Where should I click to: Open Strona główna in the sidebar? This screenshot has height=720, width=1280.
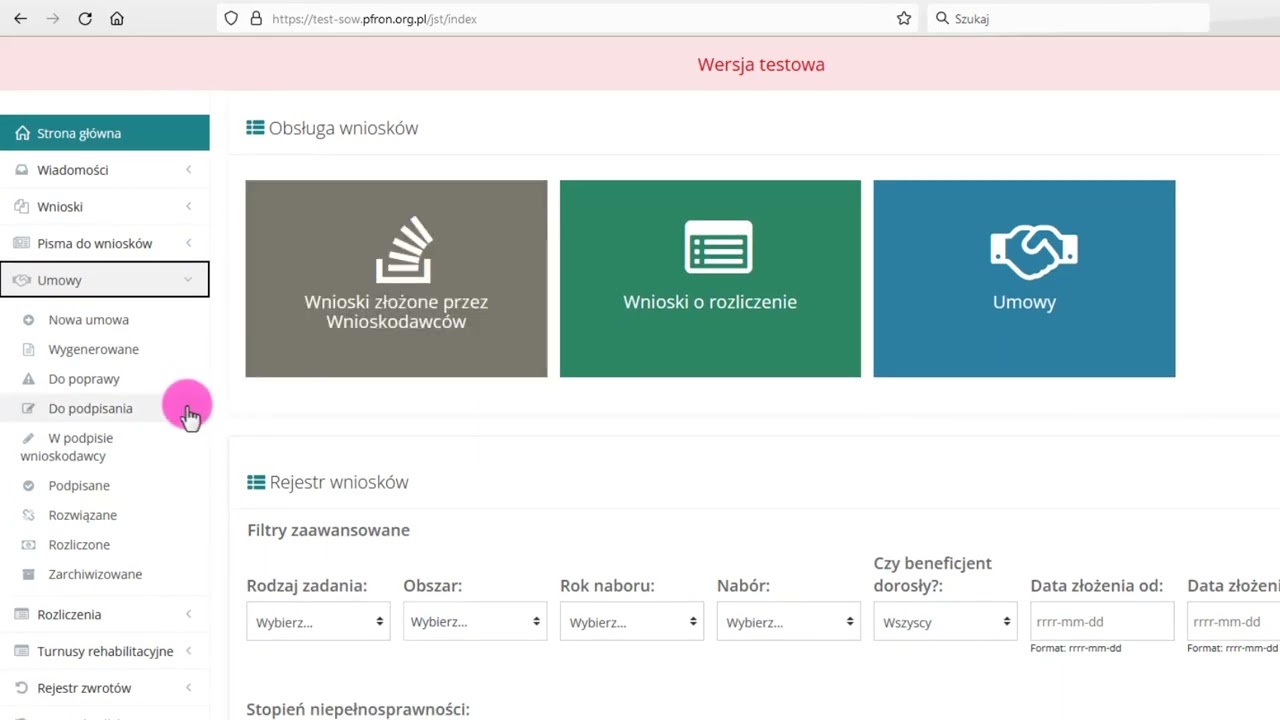click(x=79, y=133)
